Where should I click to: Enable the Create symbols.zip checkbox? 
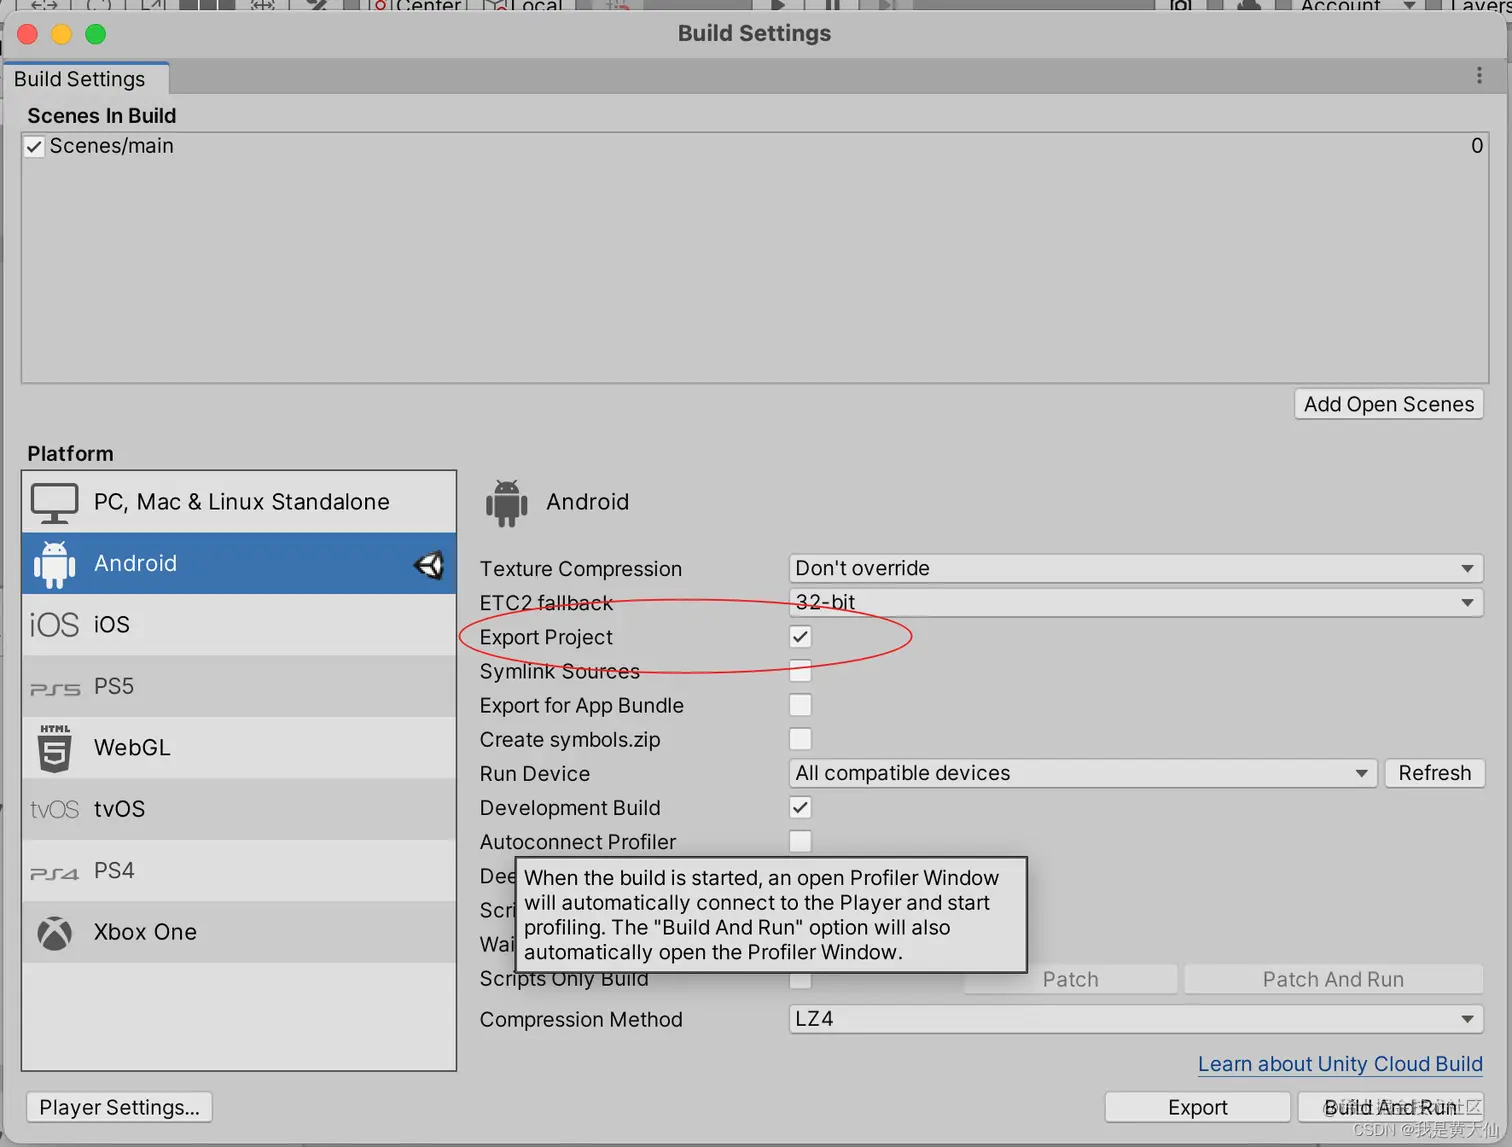800,739
